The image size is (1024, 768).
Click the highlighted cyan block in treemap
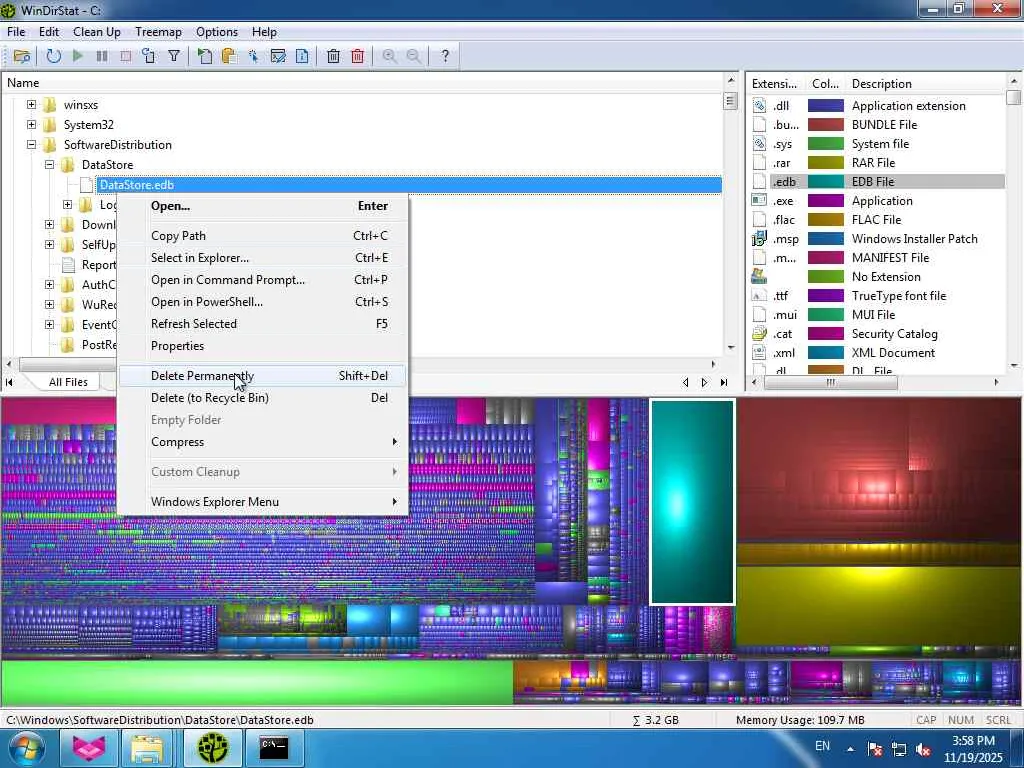point(692,501)
